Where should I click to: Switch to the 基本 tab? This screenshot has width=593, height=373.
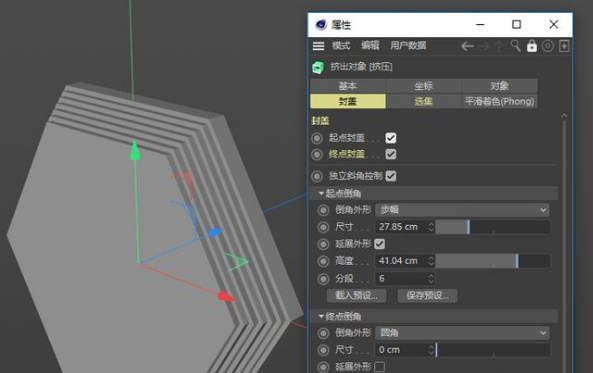pyautogui.click(x=348, y=86)
